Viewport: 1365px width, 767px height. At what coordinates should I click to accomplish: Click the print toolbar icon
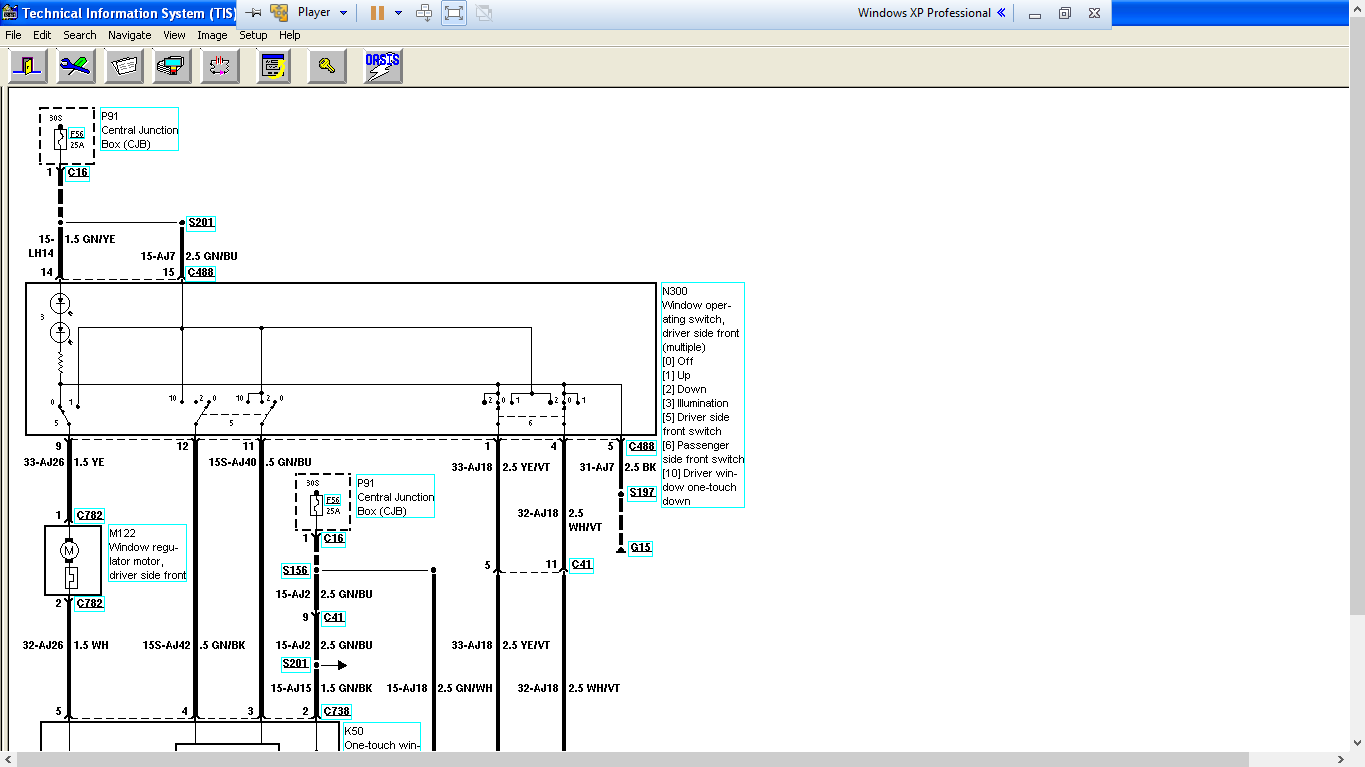click(172, 66)
